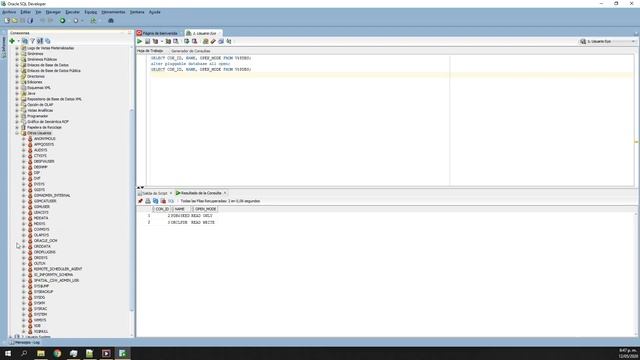
Task: Click the Run Script icon in the worksheet toolbar
Action: tap(147, 41)
